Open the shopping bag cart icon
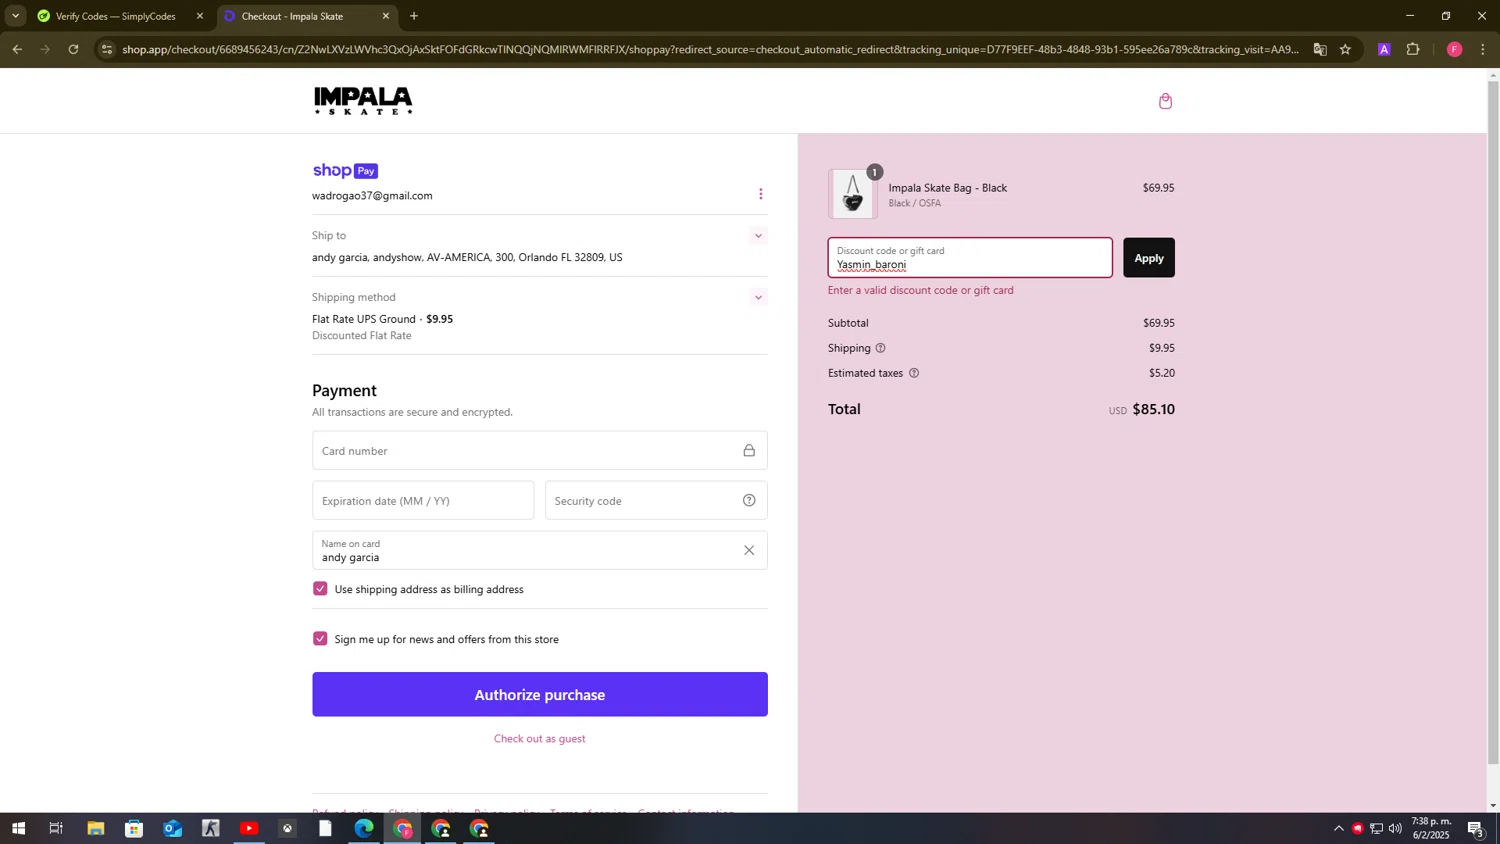Screen dimensions: 1500x844 [x=1165, y=101]
